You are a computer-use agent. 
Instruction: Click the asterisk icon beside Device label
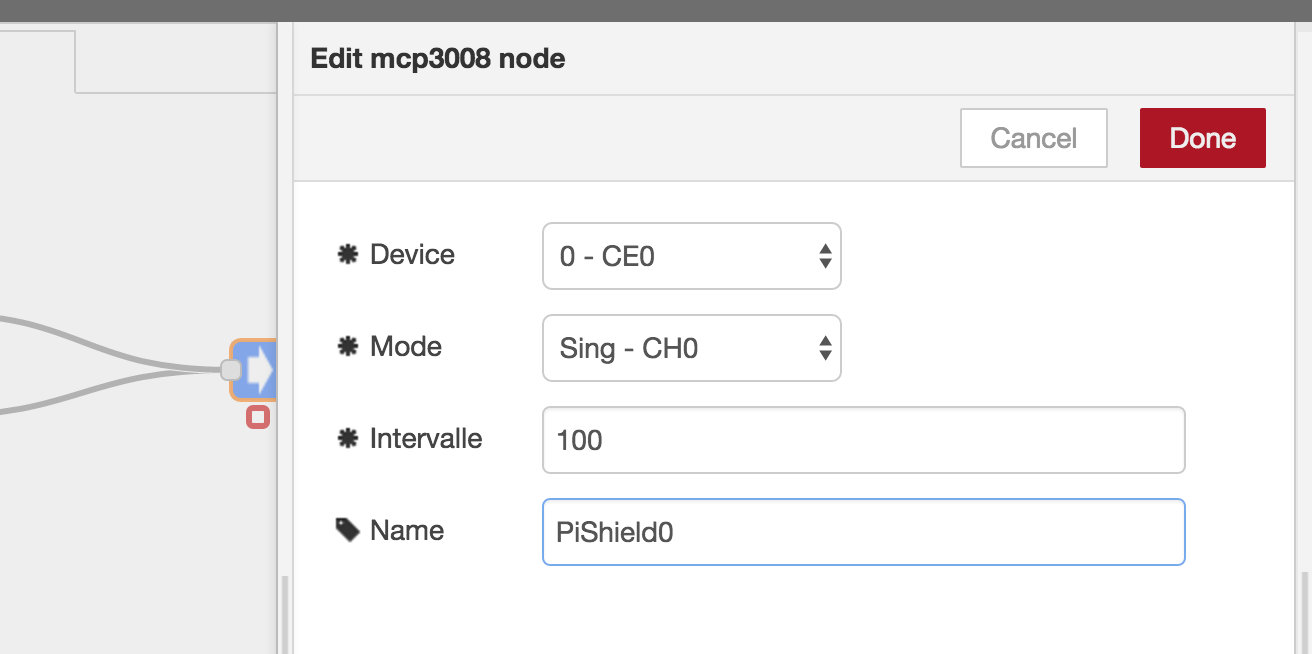click(x=348, y=253)
